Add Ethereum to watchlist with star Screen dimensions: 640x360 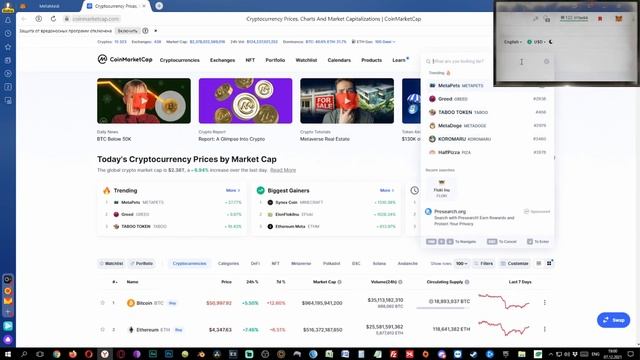tap(102, 329)
